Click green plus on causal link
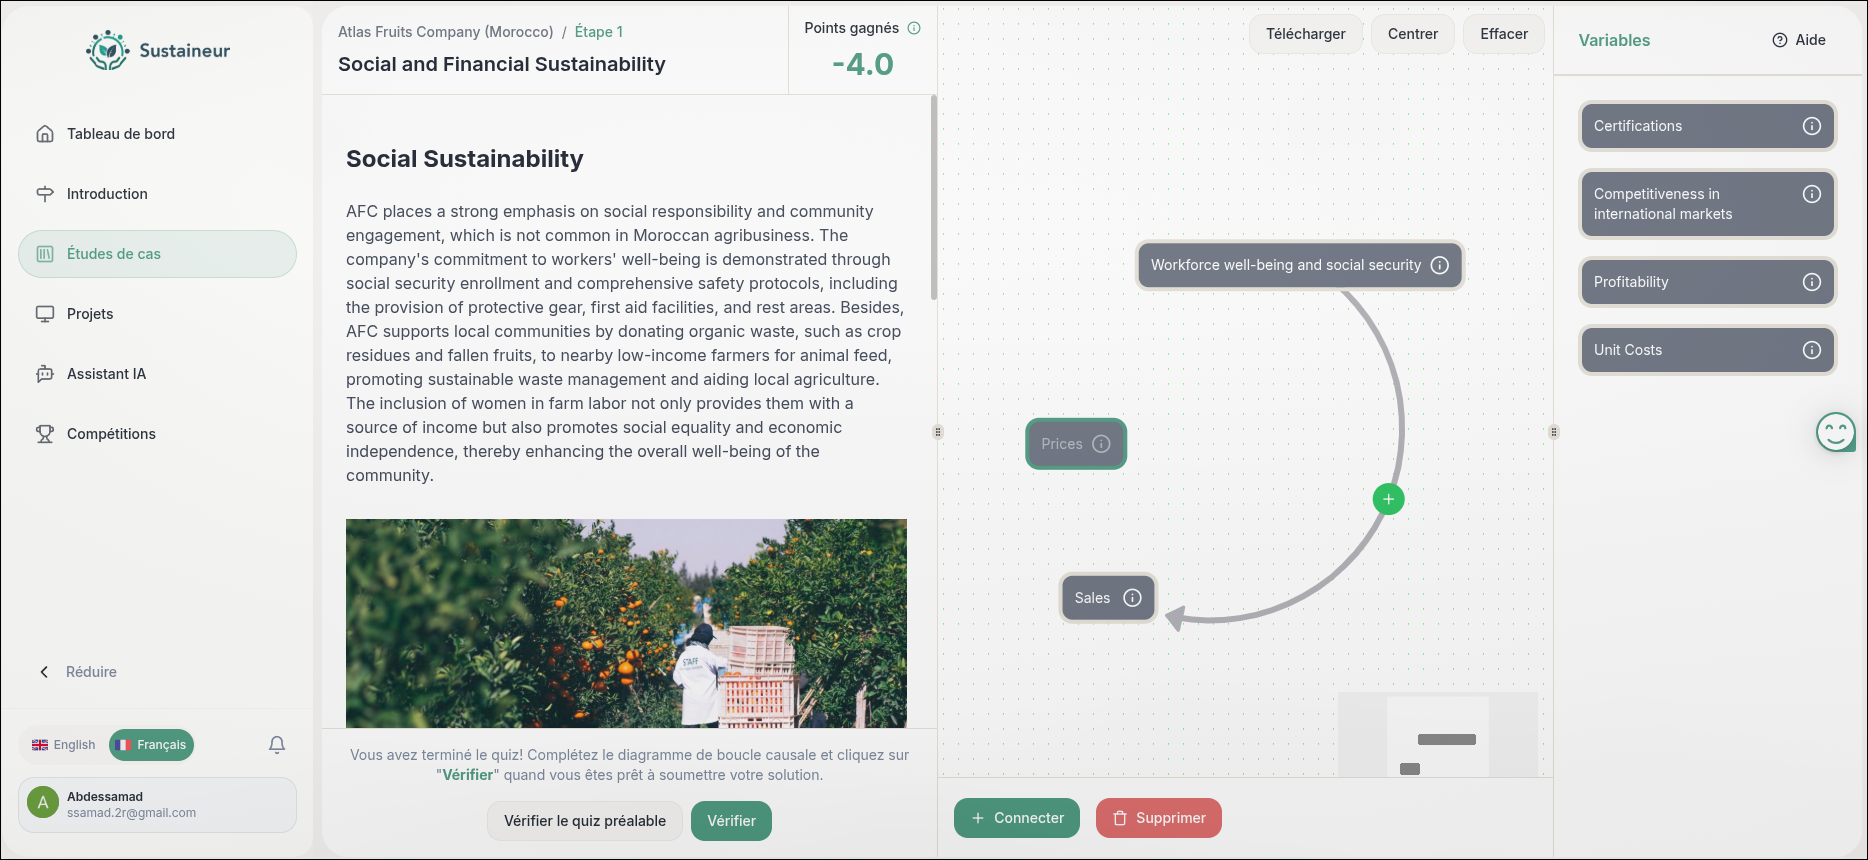This screenshot has width=1868, height=860. point(1388,499)
